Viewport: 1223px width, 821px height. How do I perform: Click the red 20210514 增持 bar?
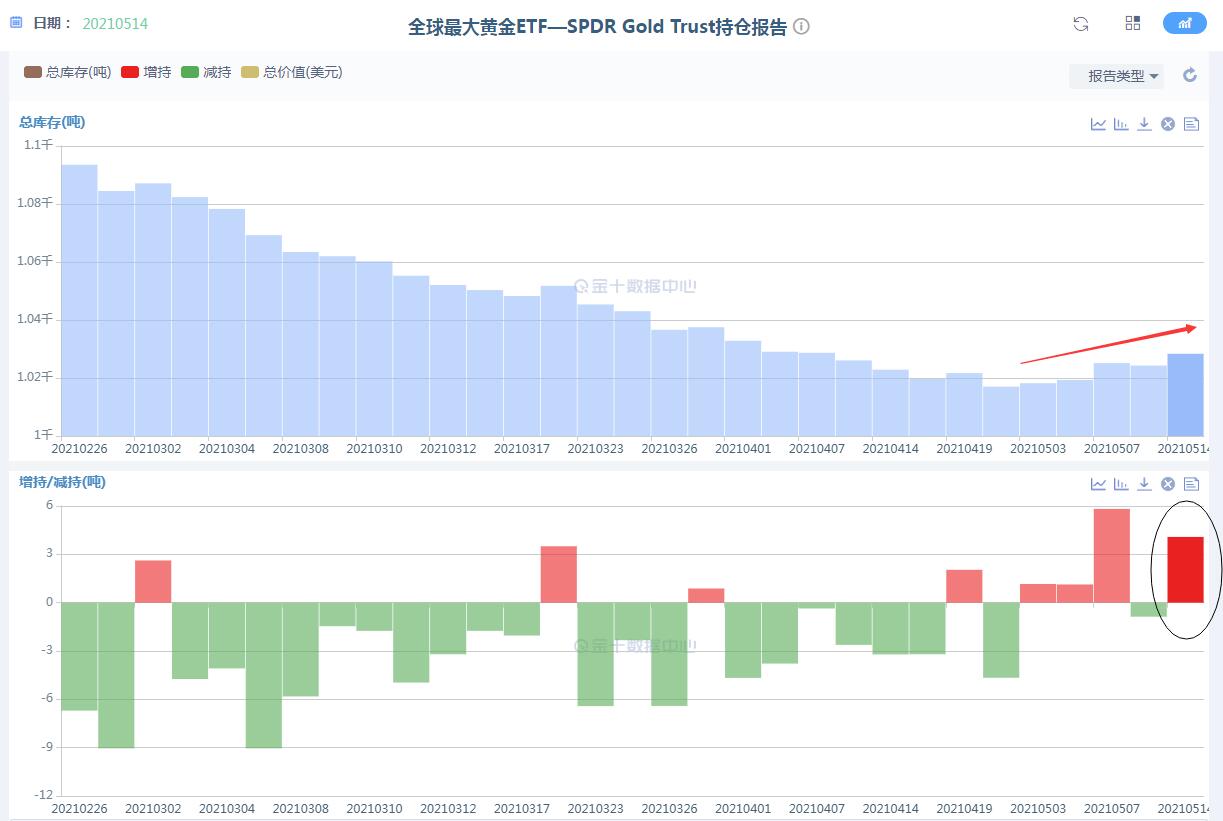pyautogui.click(x=1185, y=569)
